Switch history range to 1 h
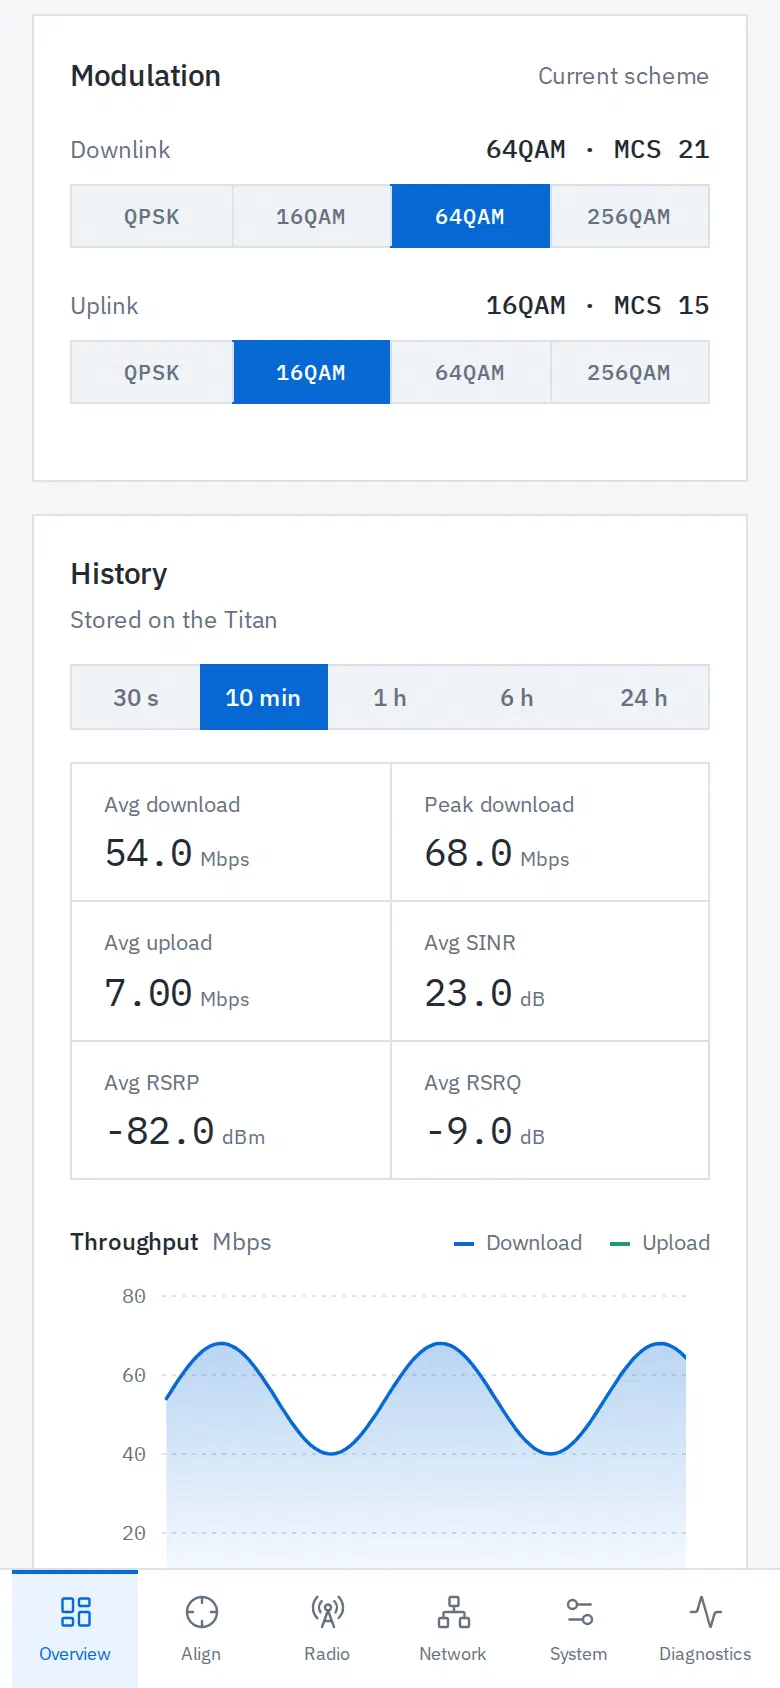Screen dimensions: 780x1688 (390, 697)
